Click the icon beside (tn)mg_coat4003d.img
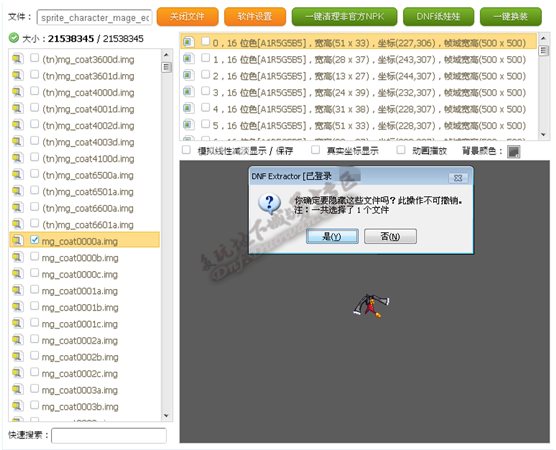 pyautogui.click(x=17, y=141)
